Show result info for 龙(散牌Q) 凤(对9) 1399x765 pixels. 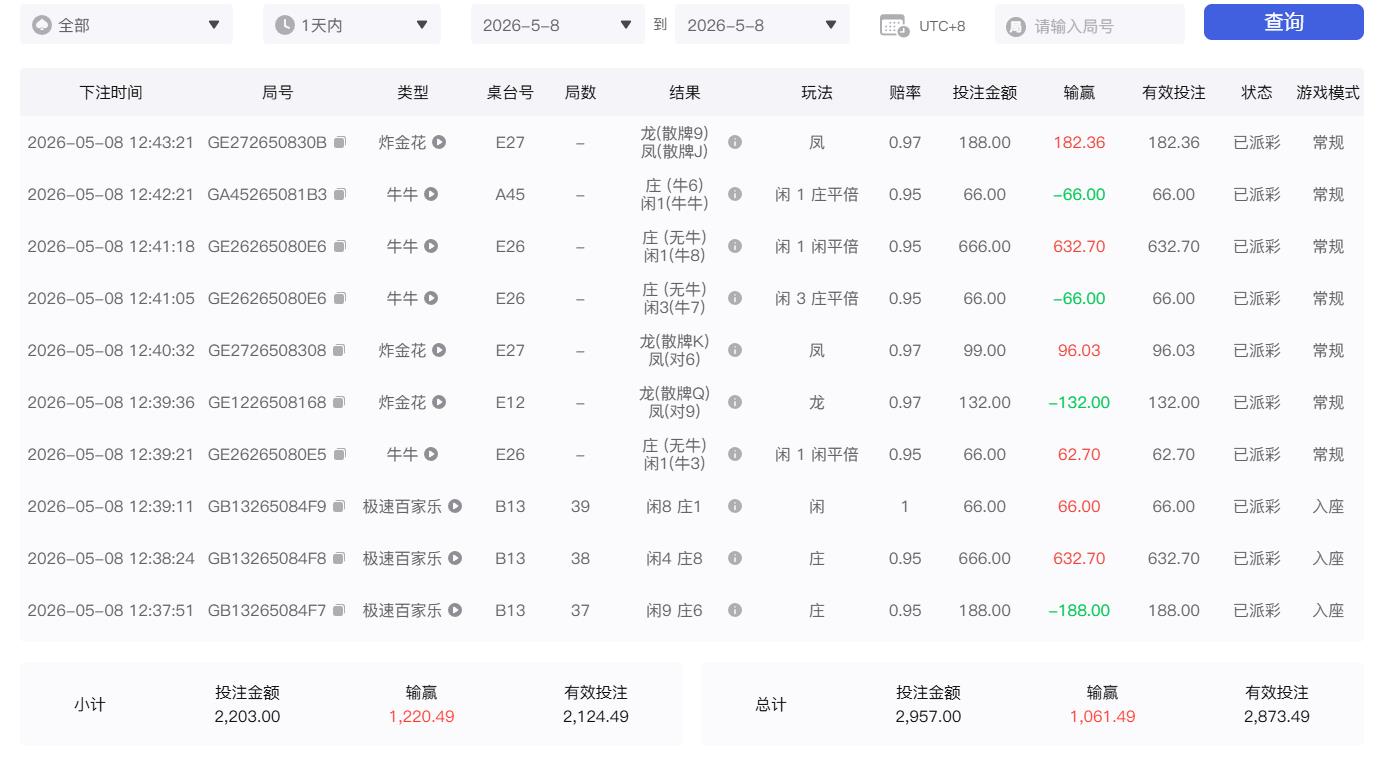coord(735,403)
